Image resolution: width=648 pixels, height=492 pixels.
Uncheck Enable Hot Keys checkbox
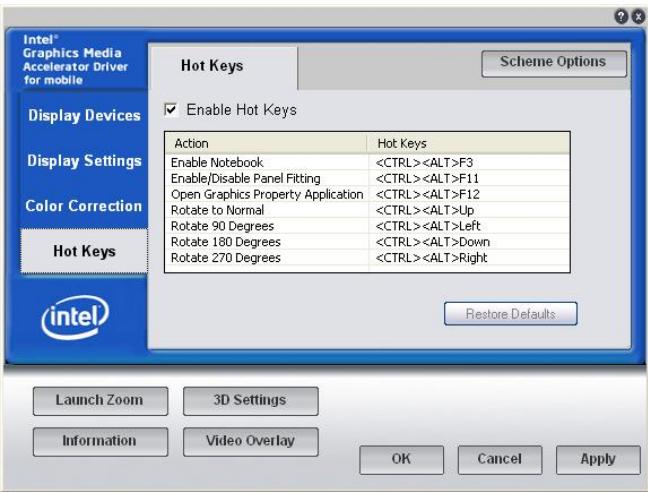click(x=171, y=110)
